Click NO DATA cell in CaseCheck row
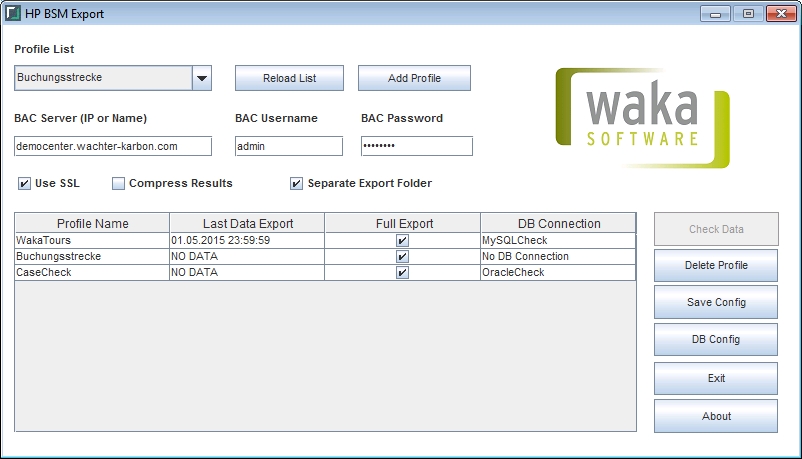The height and width of the screenshot is (459, 802). (247, 272)
